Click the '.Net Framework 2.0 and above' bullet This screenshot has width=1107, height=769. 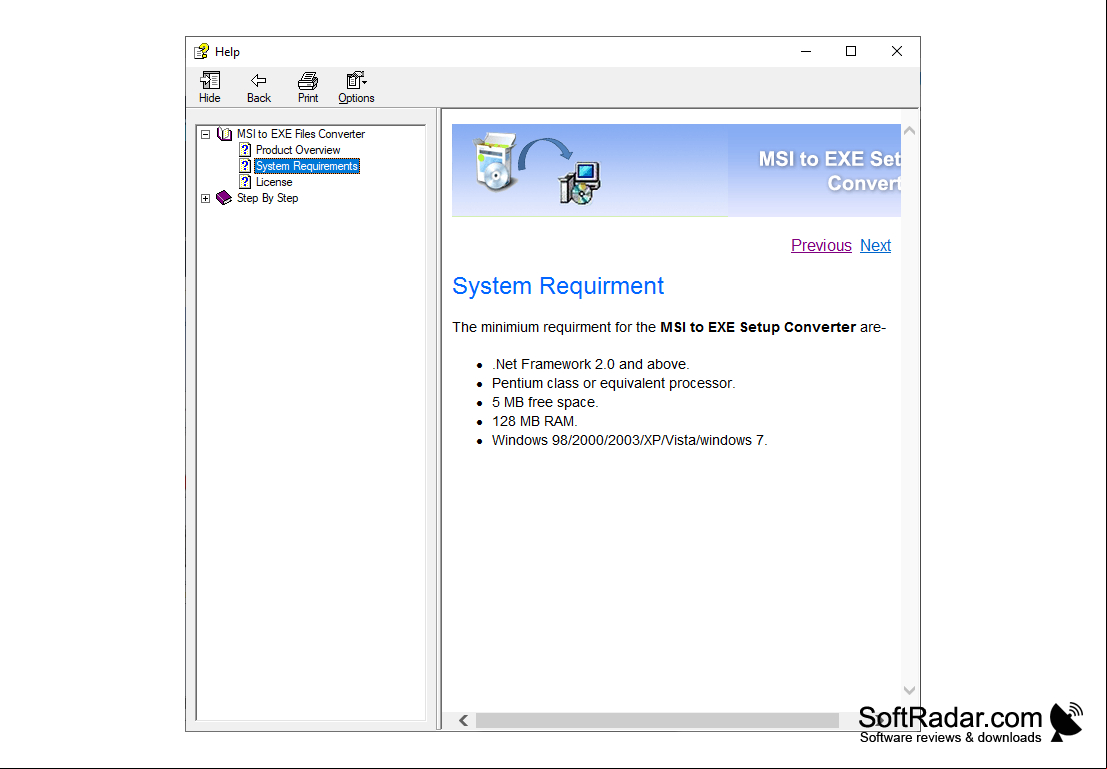coord(590,364)
